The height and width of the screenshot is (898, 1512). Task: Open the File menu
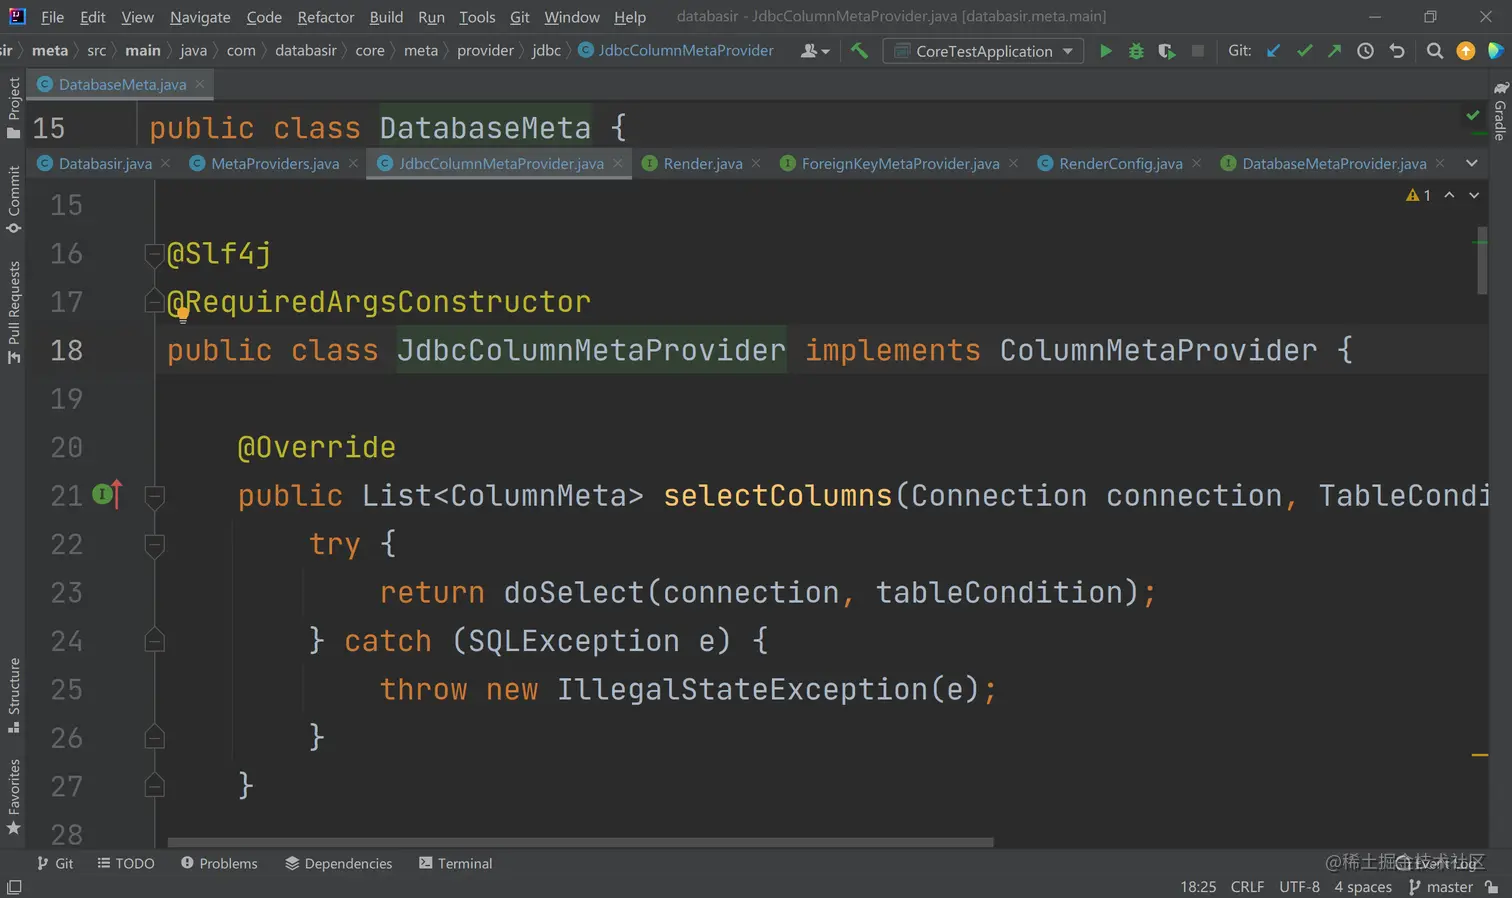52,17
